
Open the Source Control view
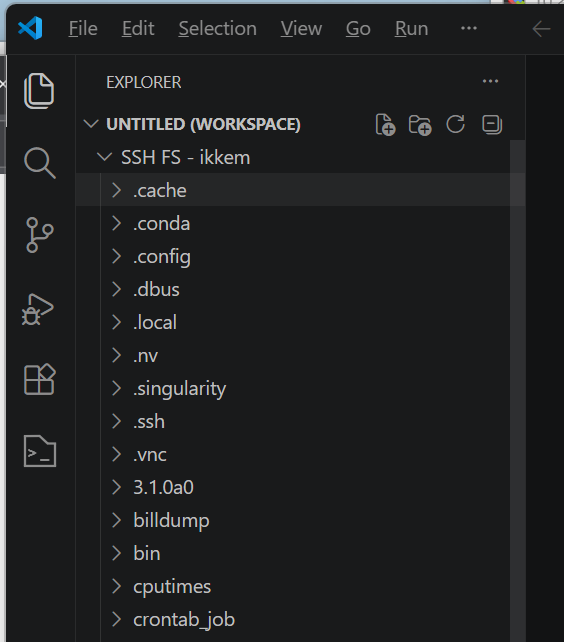point(39,235)
